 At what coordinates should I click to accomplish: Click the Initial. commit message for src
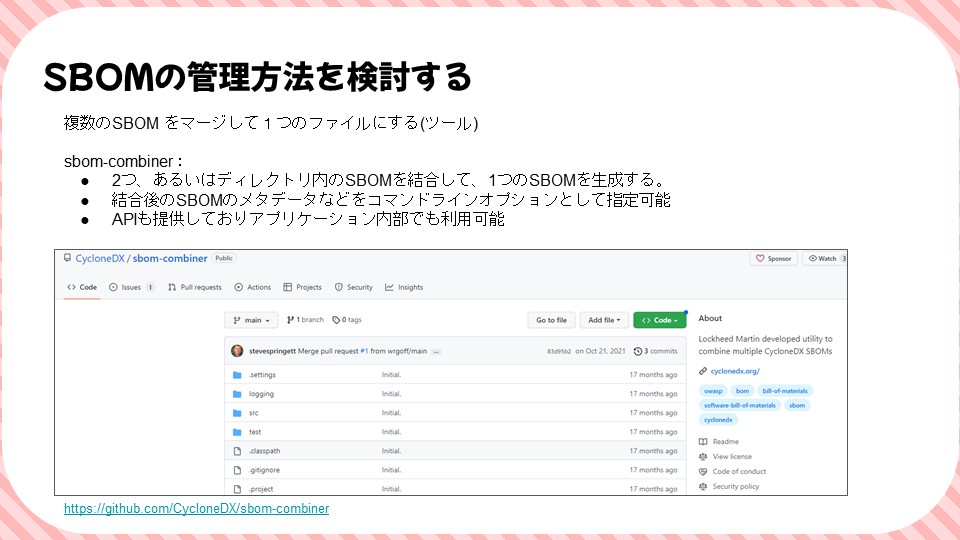[391, 413]
